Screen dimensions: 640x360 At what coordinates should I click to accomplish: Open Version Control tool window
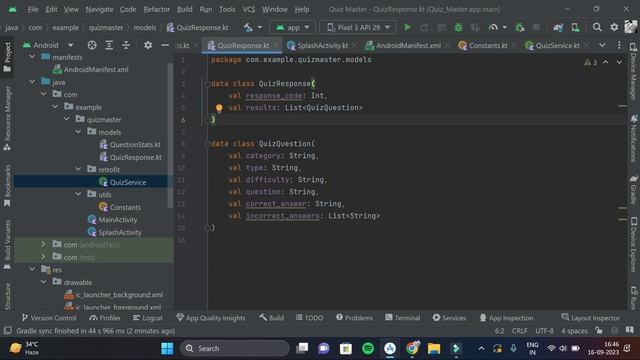pyautogui.click(x=49, y=318)
